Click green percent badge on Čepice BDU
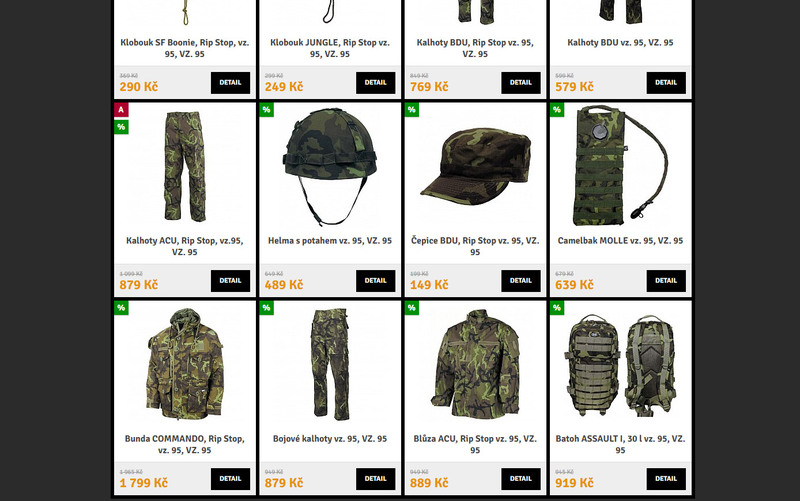The height and width of the screenshot is (501, 800). (412, 110)
